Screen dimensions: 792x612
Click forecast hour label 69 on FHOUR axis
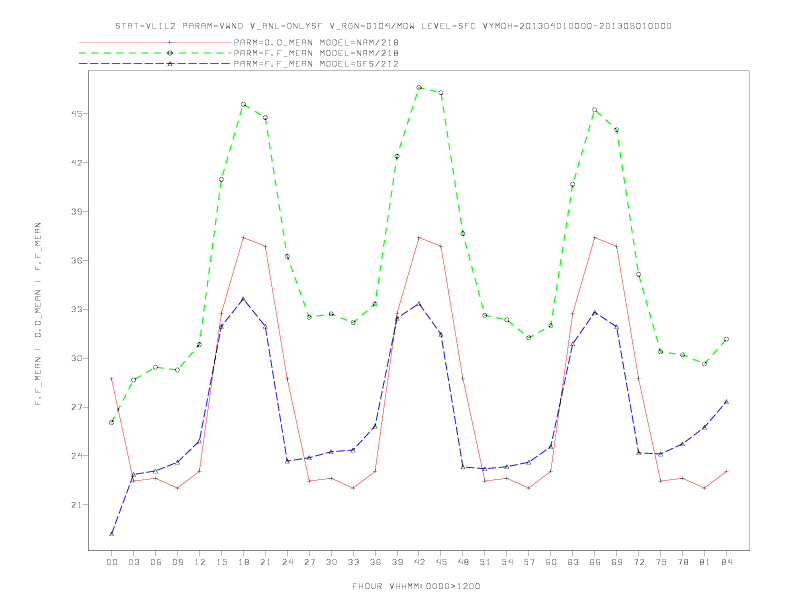617,562
